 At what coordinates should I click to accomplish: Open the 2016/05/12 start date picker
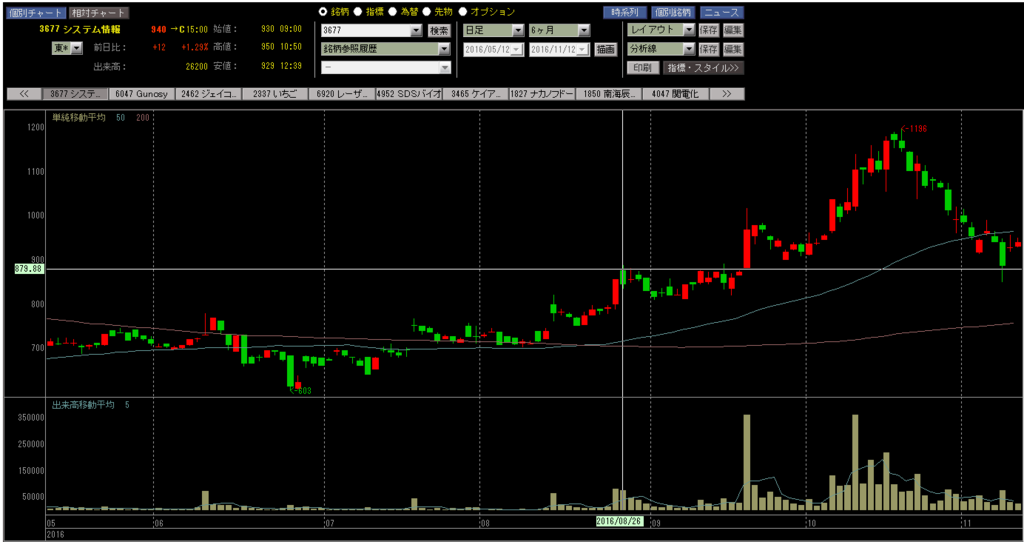(x=494, y=49)
